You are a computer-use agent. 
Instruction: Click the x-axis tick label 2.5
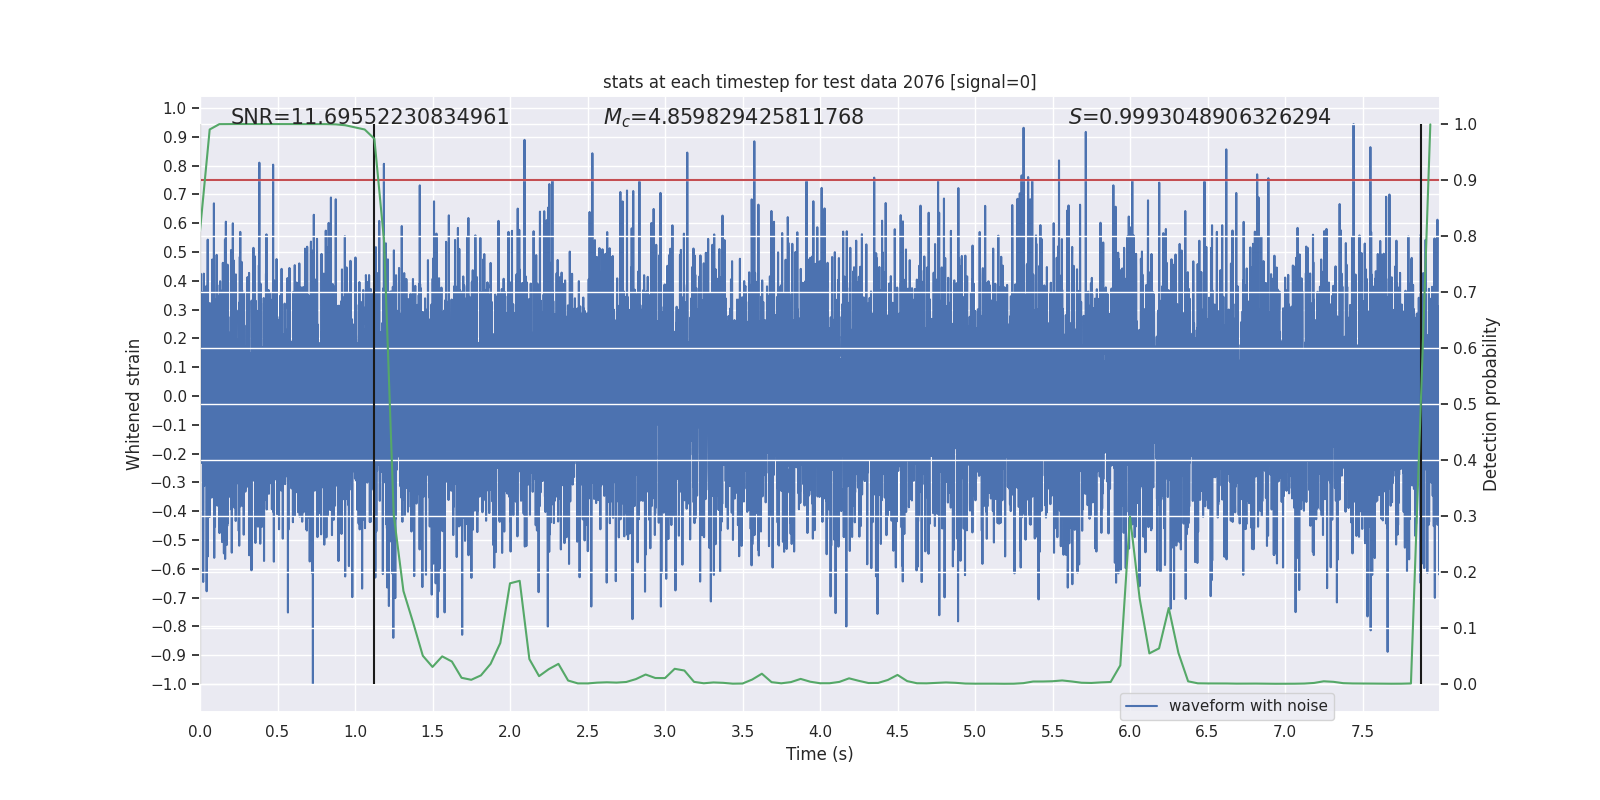pyautogui.click(x=587, y=731)
